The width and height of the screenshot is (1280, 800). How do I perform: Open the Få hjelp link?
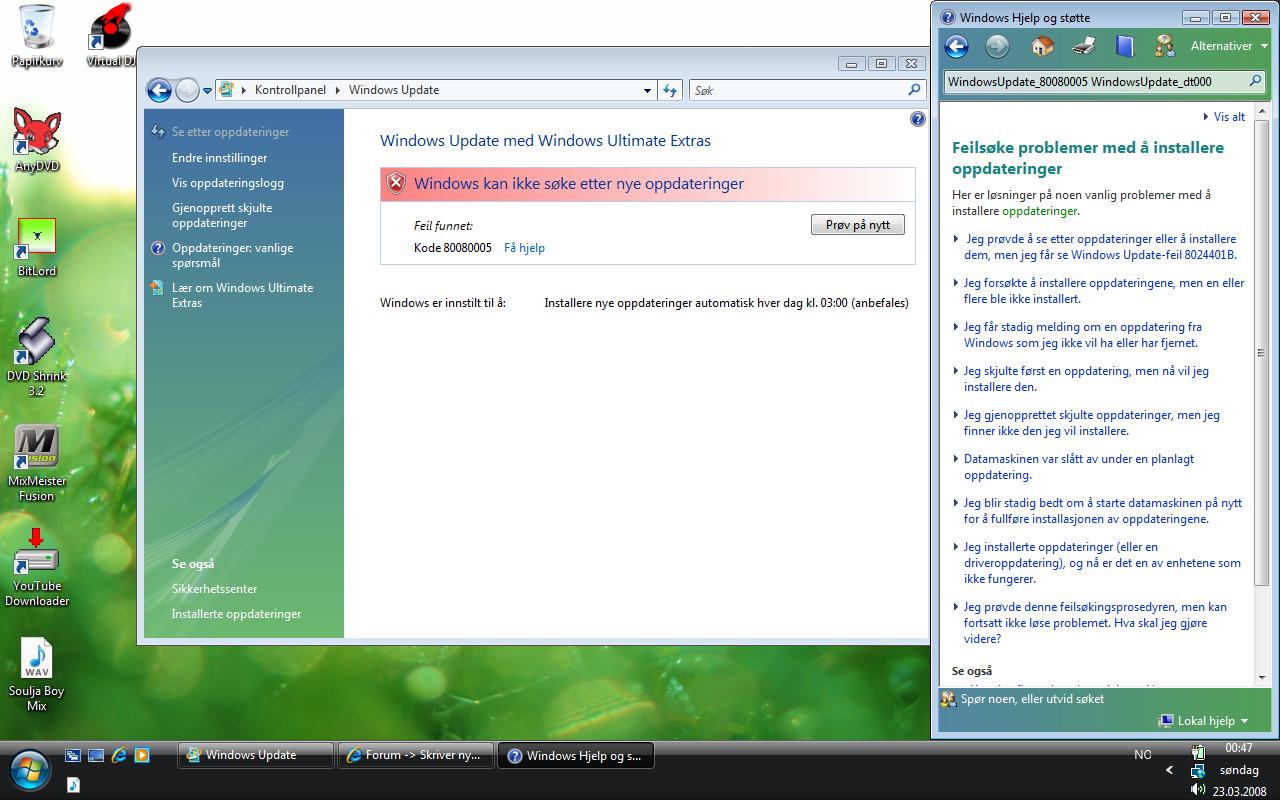point(524,248)
